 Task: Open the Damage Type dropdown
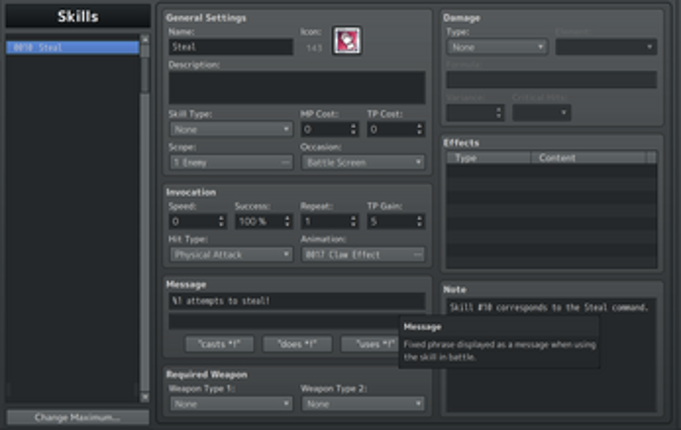pos(497,47)
